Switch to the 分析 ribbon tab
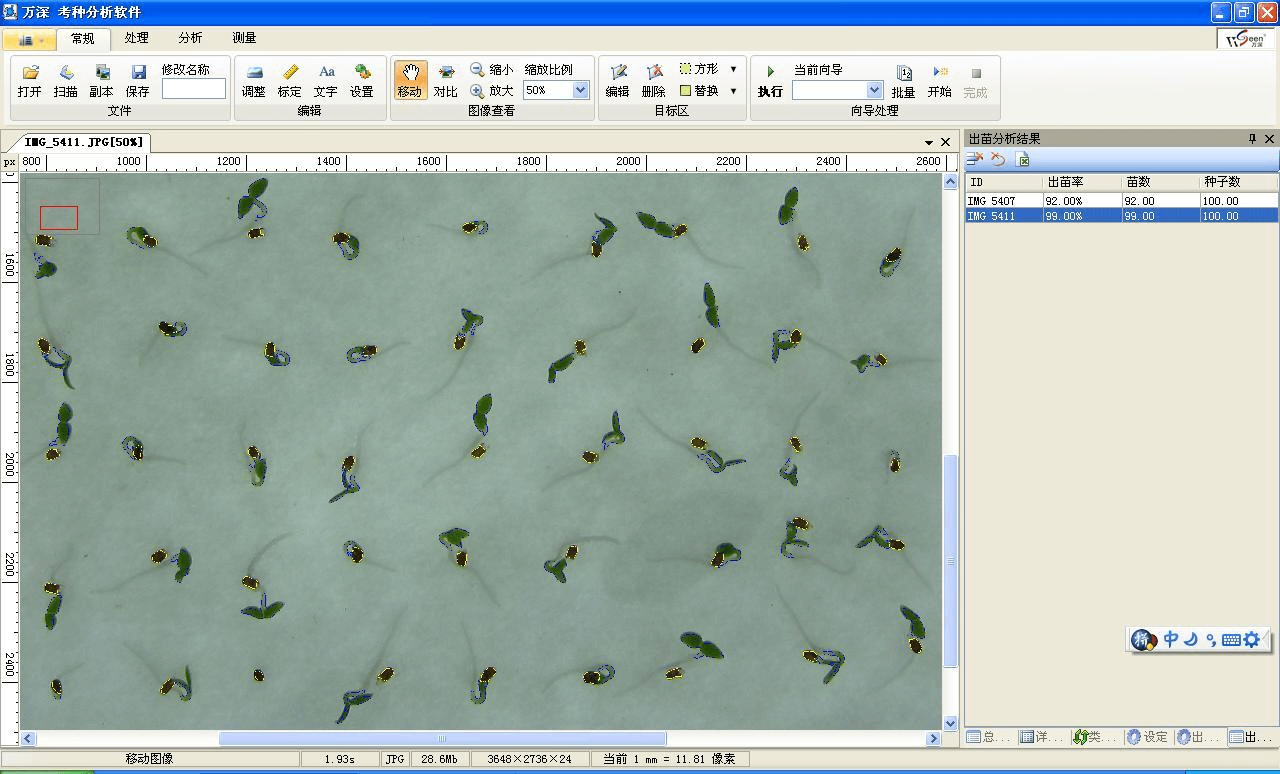The height and width of the screenshot is (774, 1280). [x=190, y=38]
